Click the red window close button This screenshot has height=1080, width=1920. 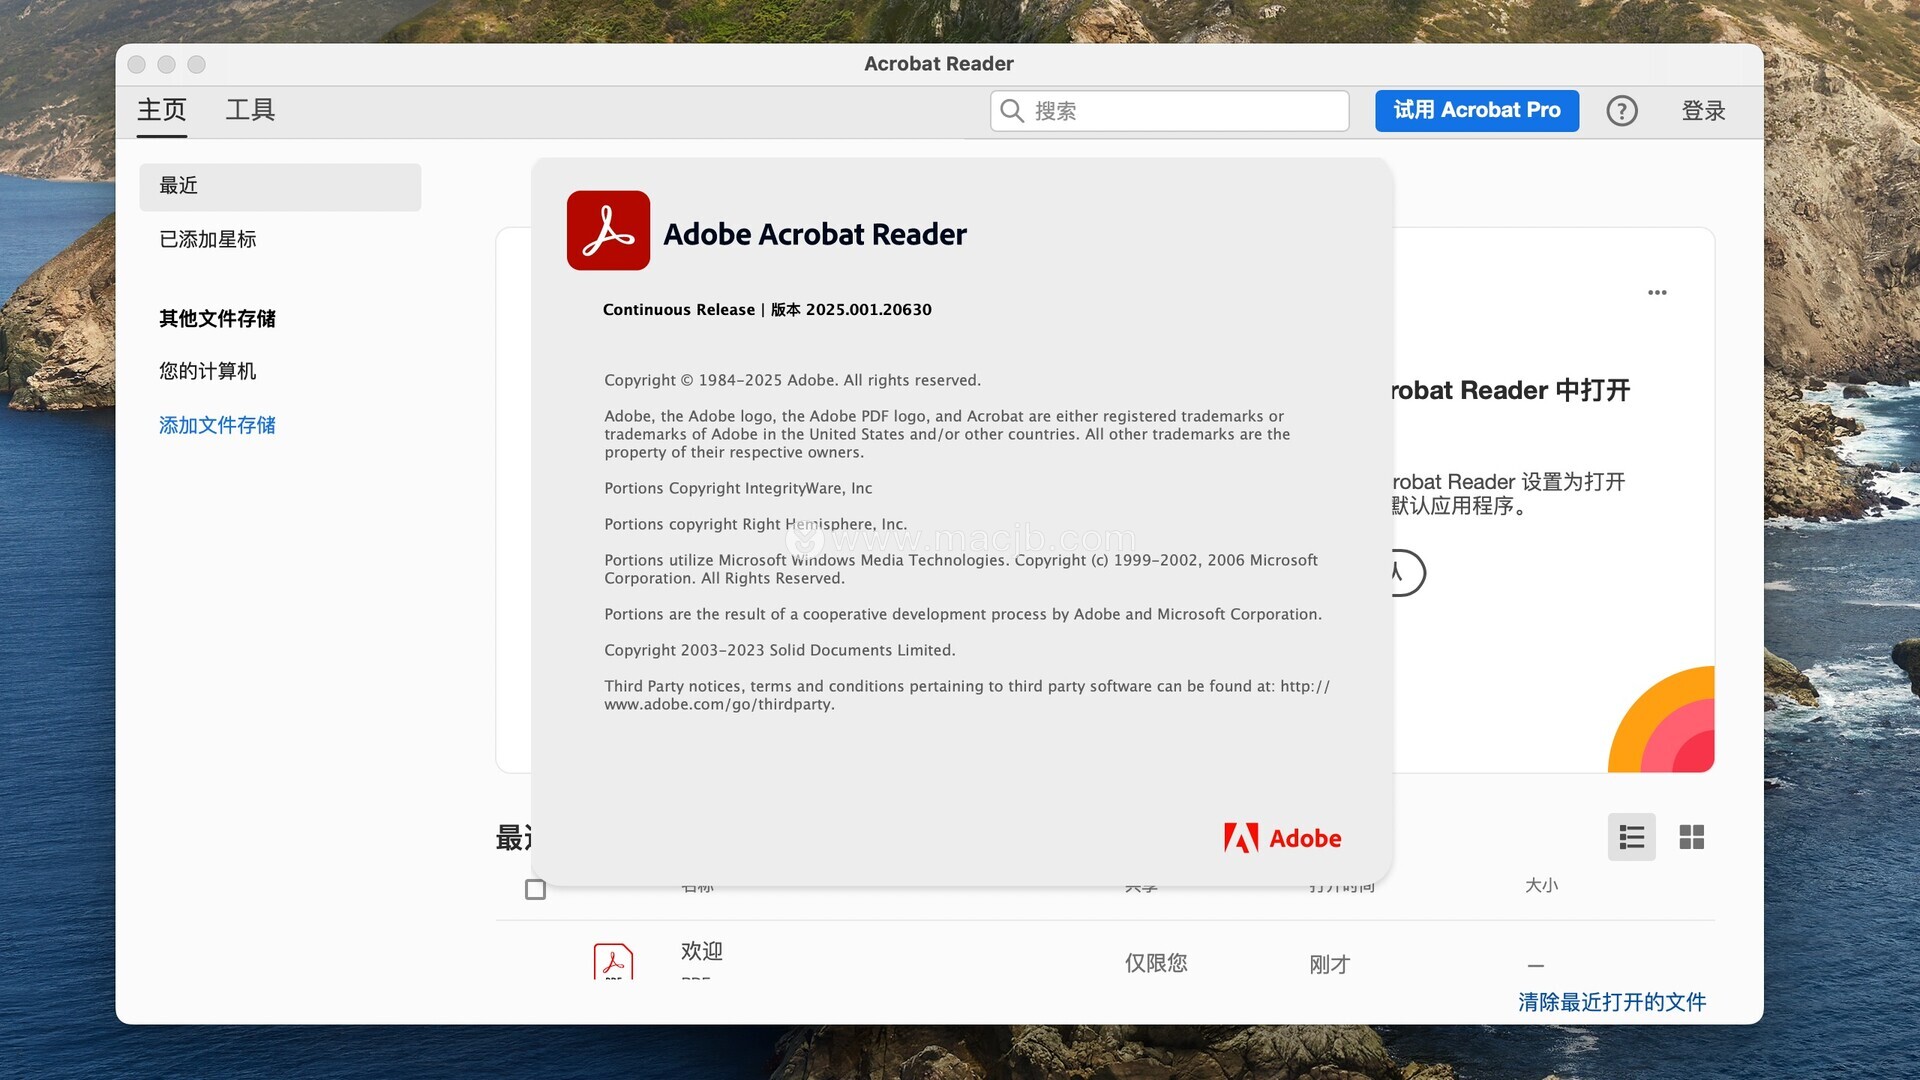click(x=137, y=64)
